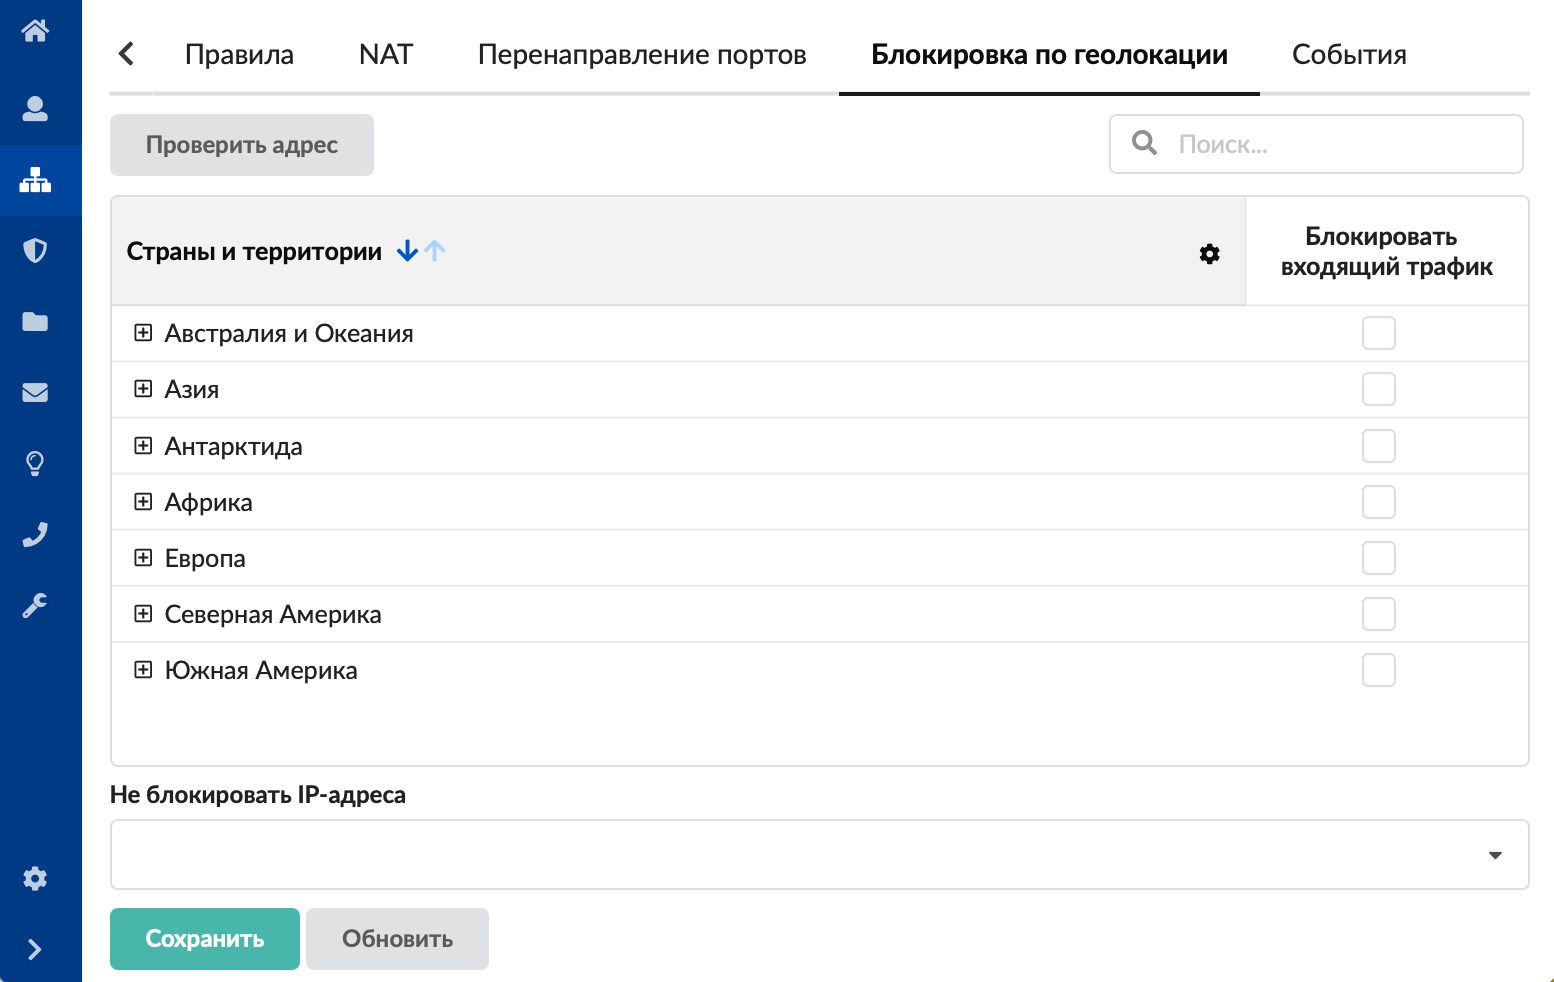Screen dimensions: 1554x982
Task: Expand the Азия region tree
Action: pos(143,389)
